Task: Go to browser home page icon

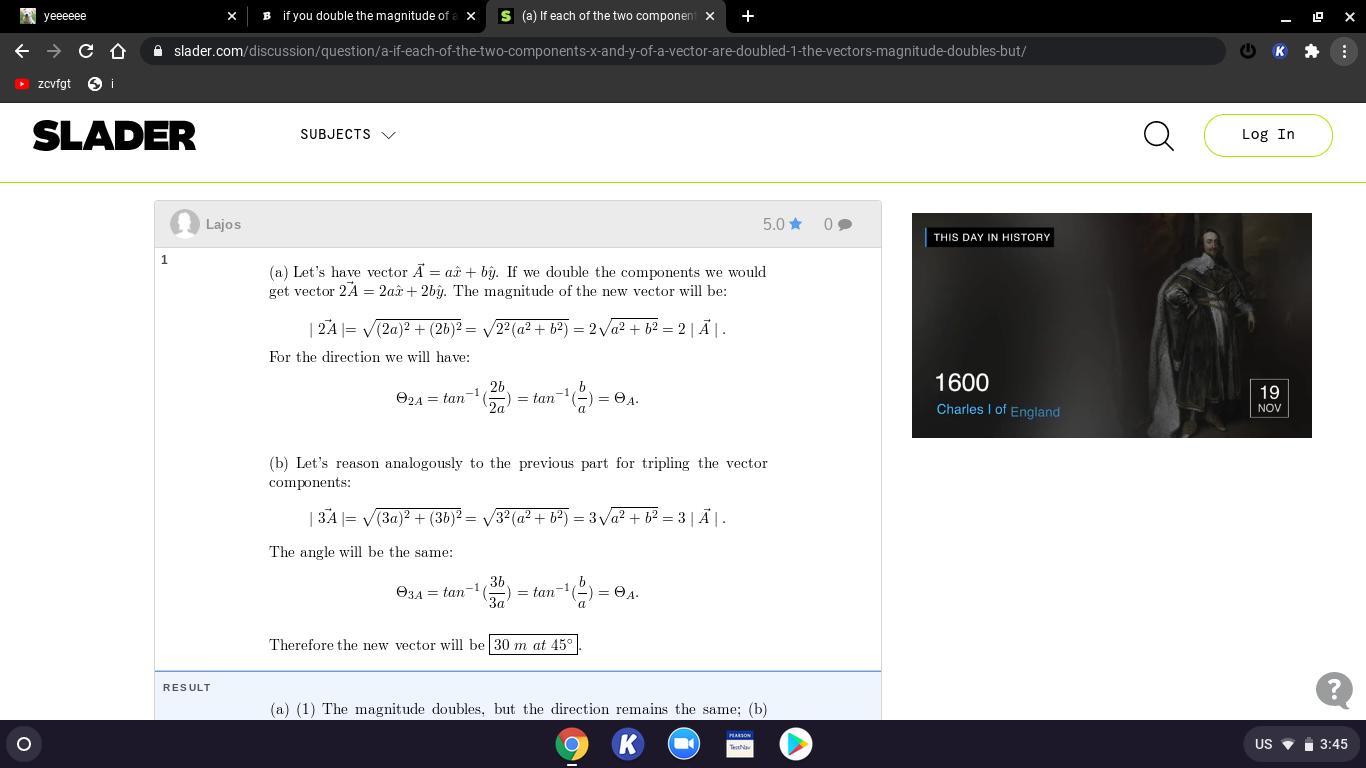Action: click(118, 51)
